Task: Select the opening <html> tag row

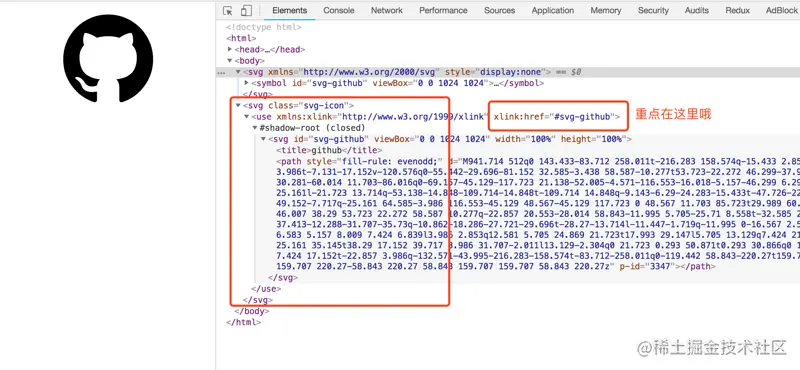Action: point(241,38)
